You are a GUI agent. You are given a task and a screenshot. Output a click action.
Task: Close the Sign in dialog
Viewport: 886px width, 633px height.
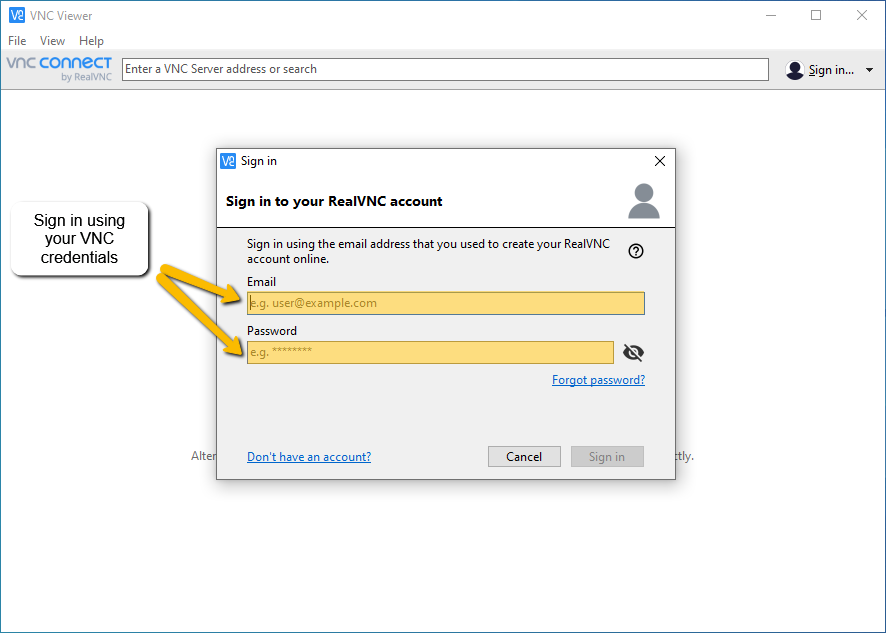(x=659, y=161)
